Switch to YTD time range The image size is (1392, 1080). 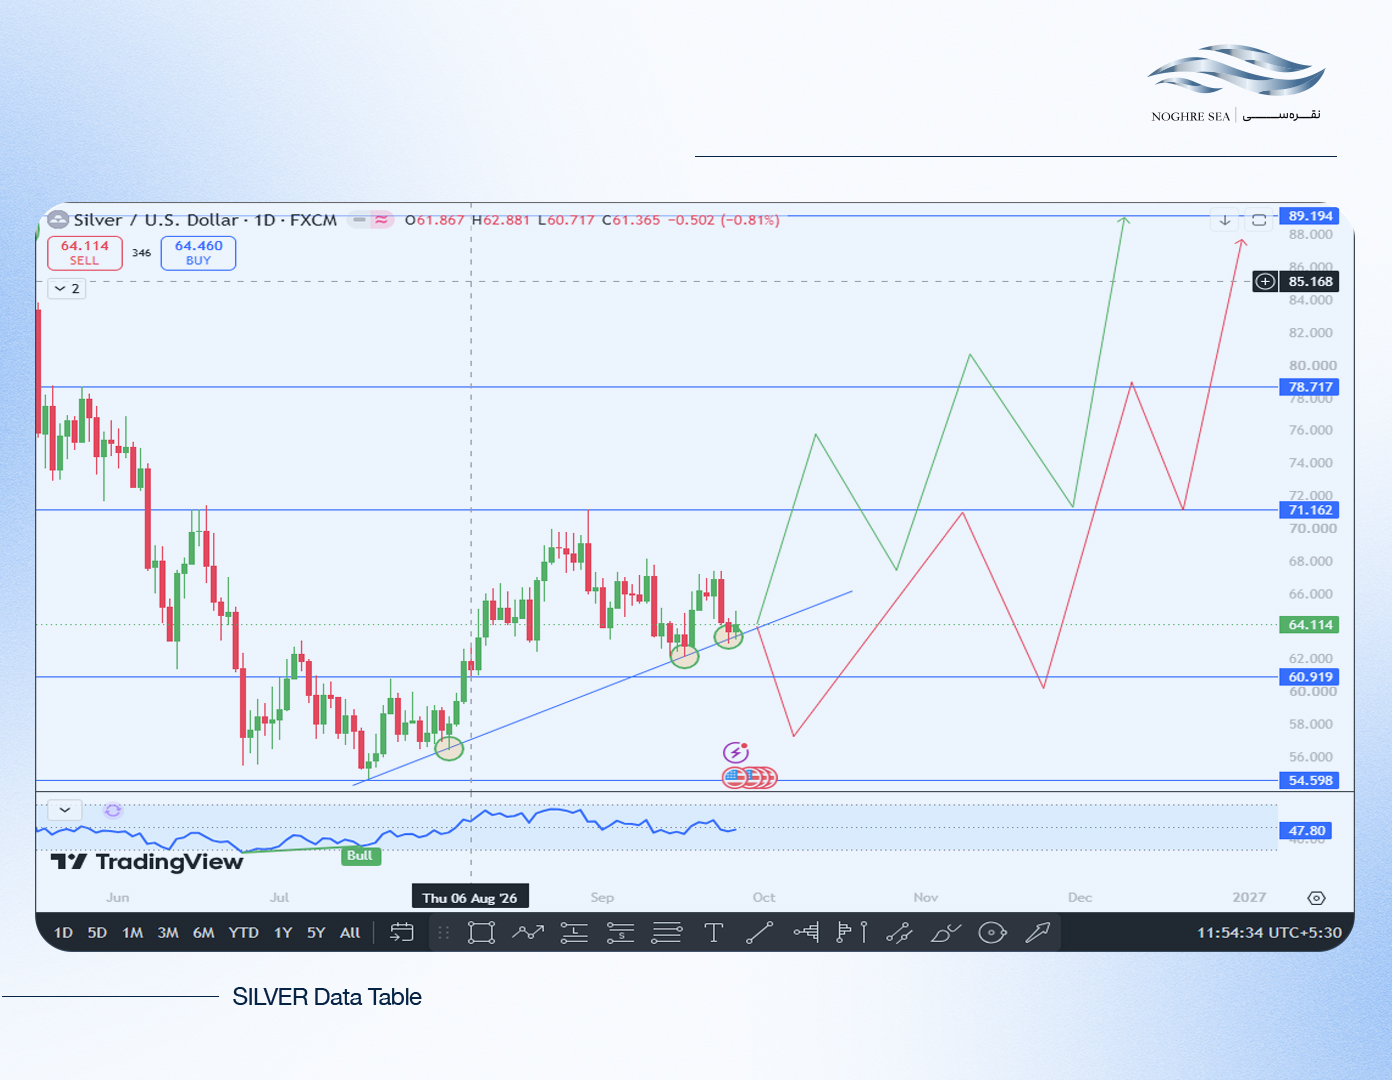243,933
